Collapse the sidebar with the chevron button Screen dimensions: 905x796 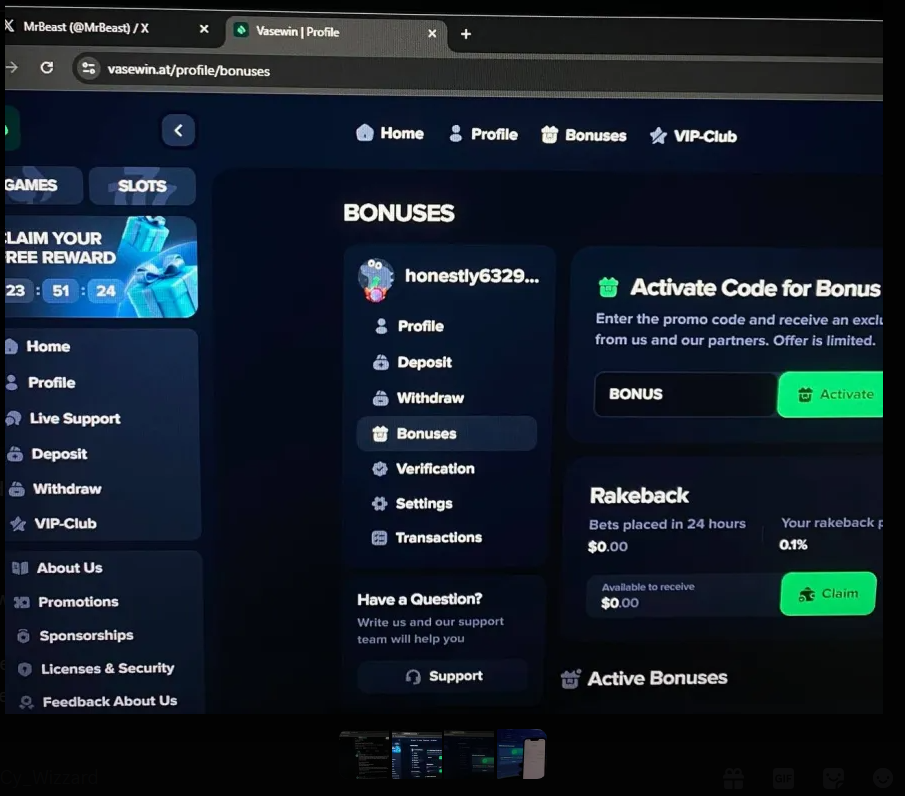[x=178, y=130]
